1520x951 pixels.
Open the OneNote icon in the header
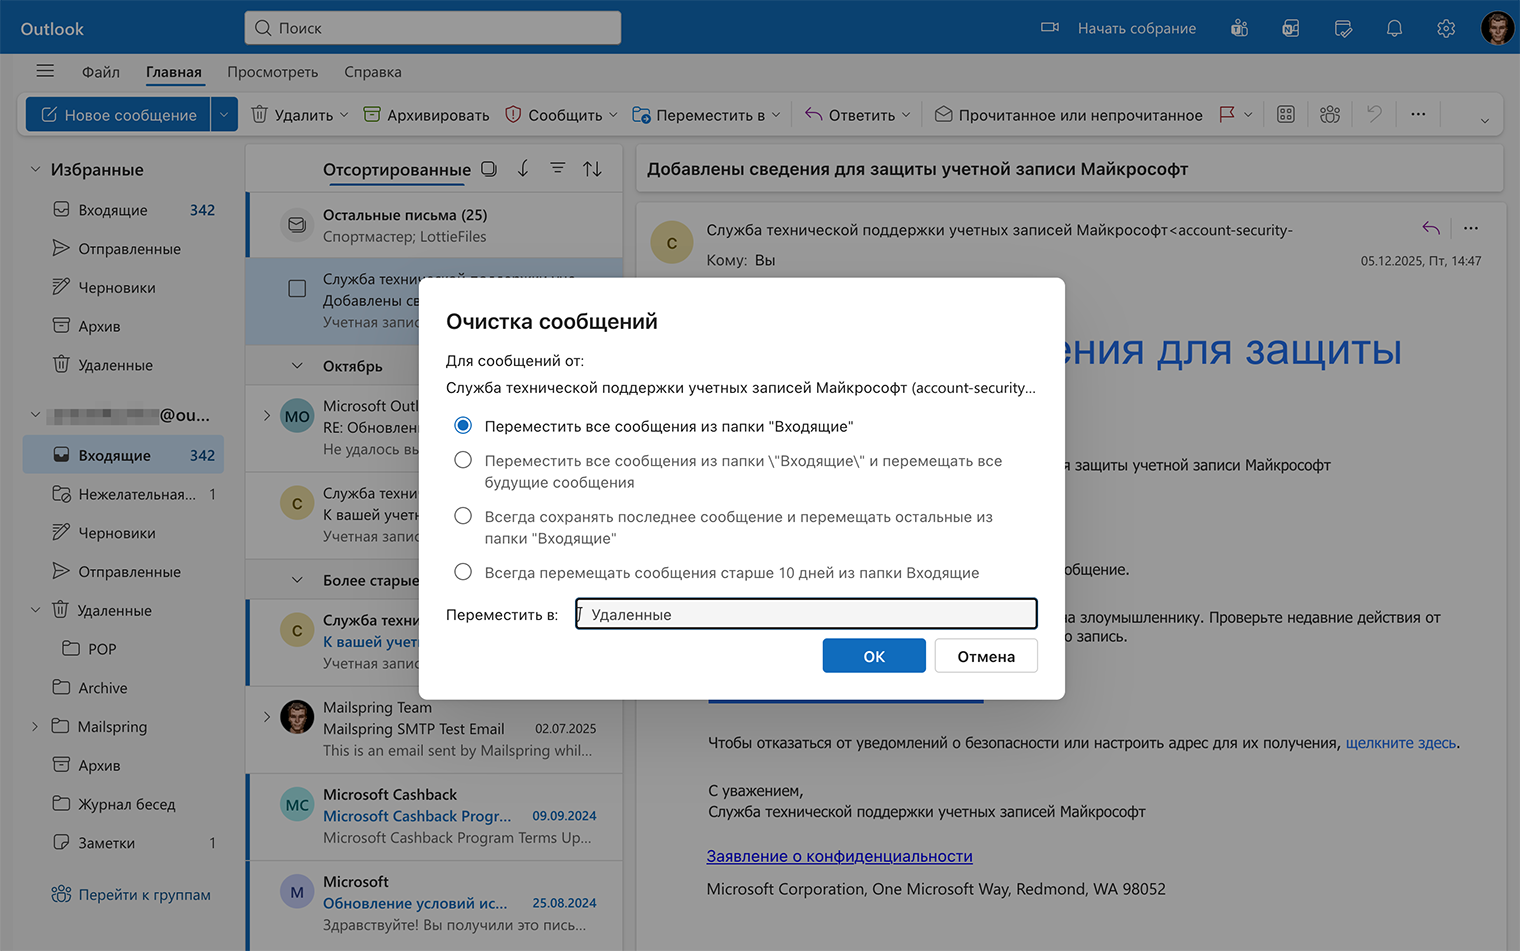(x=1290, y=27)
